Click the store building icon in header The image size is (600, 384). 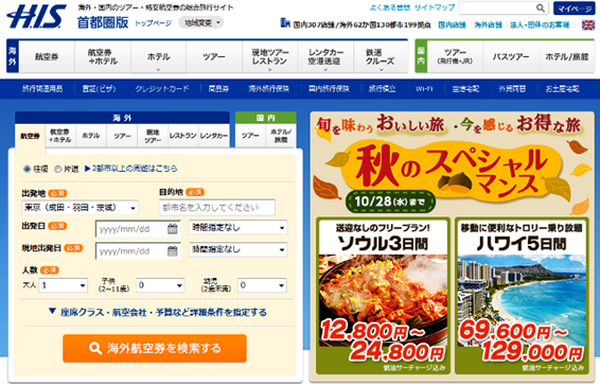(285, 23)
